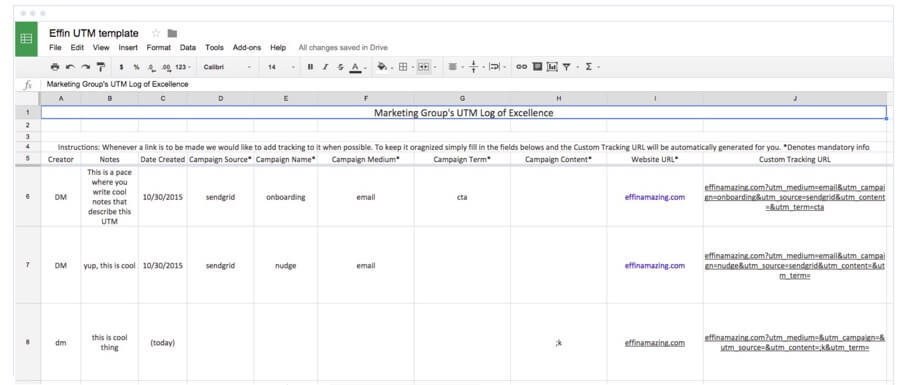Select the Campaign Source* header cell
Image resolution: width=901 pixels, height=385 pixels.
tap(220, 159)
